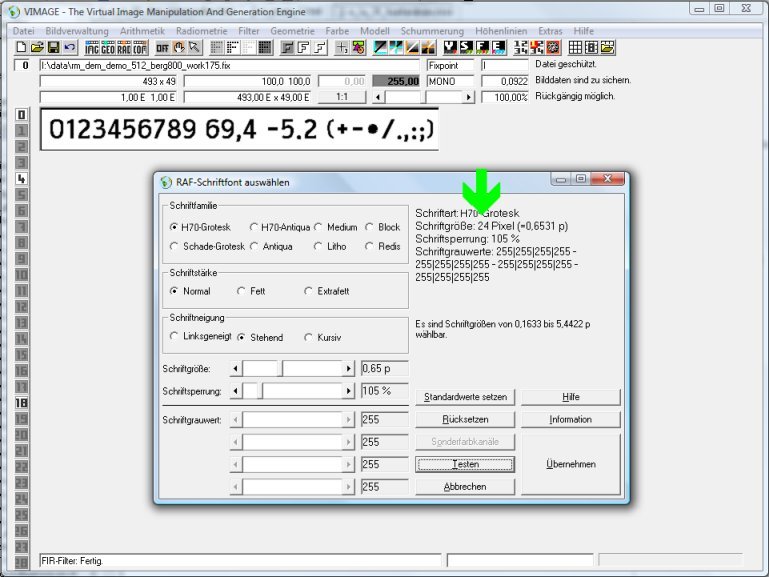Choose the H70-Antiqua font family
Viewport: 769px width, 577px height.
[x=255, y=227]
